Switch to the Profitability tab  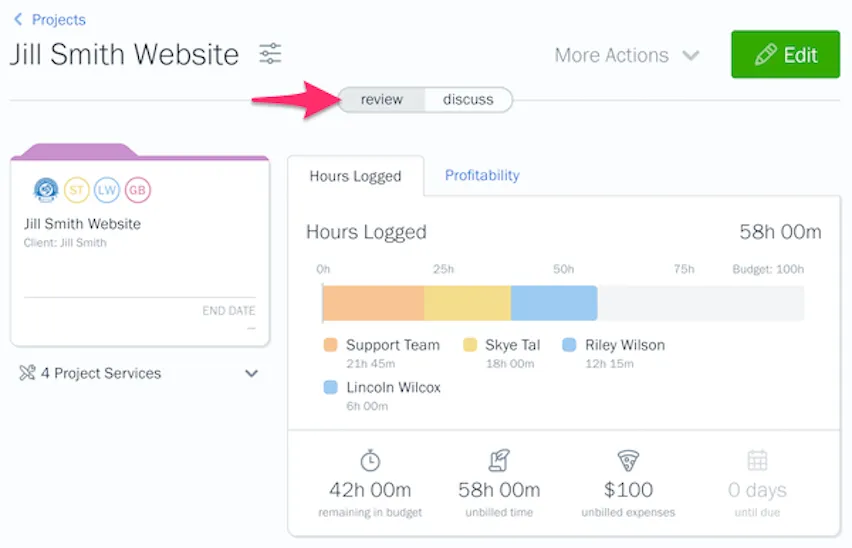[x=482, y=175]
